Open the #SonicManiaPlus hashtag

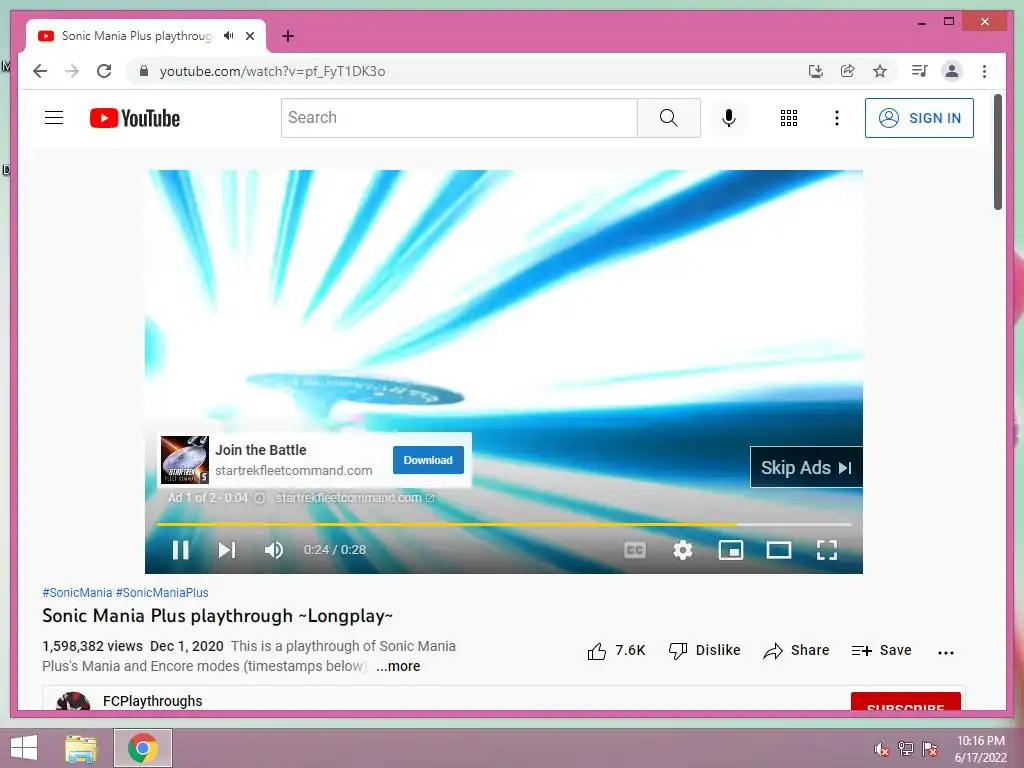coord(162,592)
